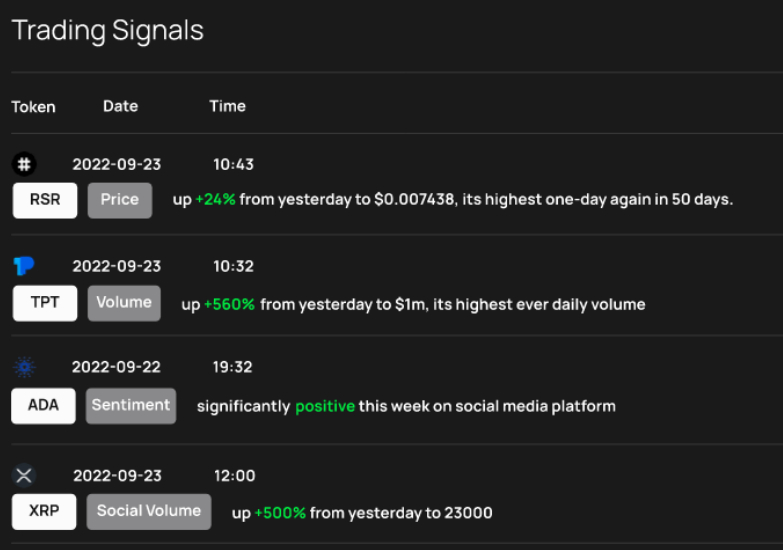The height and width of the screenshot is (550, 783).
Task: Sort by Token column header
Action: pos(33,107)
